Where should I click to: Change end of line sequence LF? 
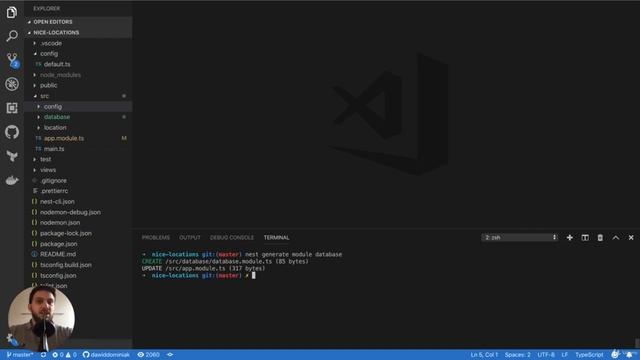click(564, 355)
